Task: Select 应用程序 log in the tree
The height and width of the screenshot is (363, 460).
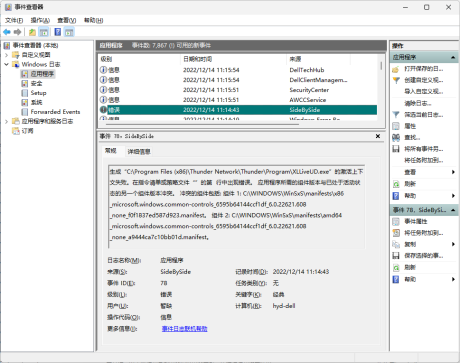Action: point(42,74)
